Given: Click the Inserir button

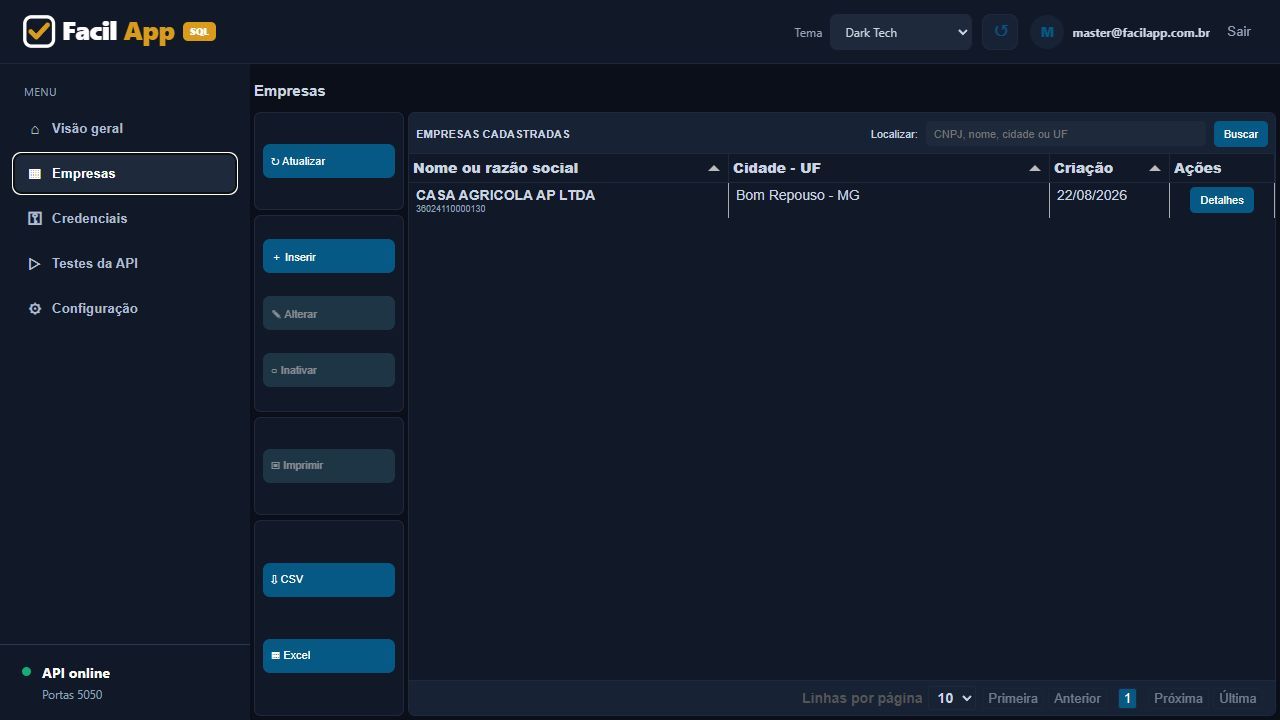Looking at the screenshot, I should click(329, 256).
